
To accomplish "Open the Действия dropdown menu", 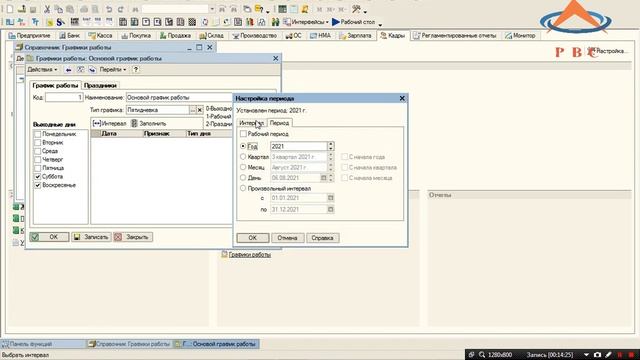I will 42,70.
